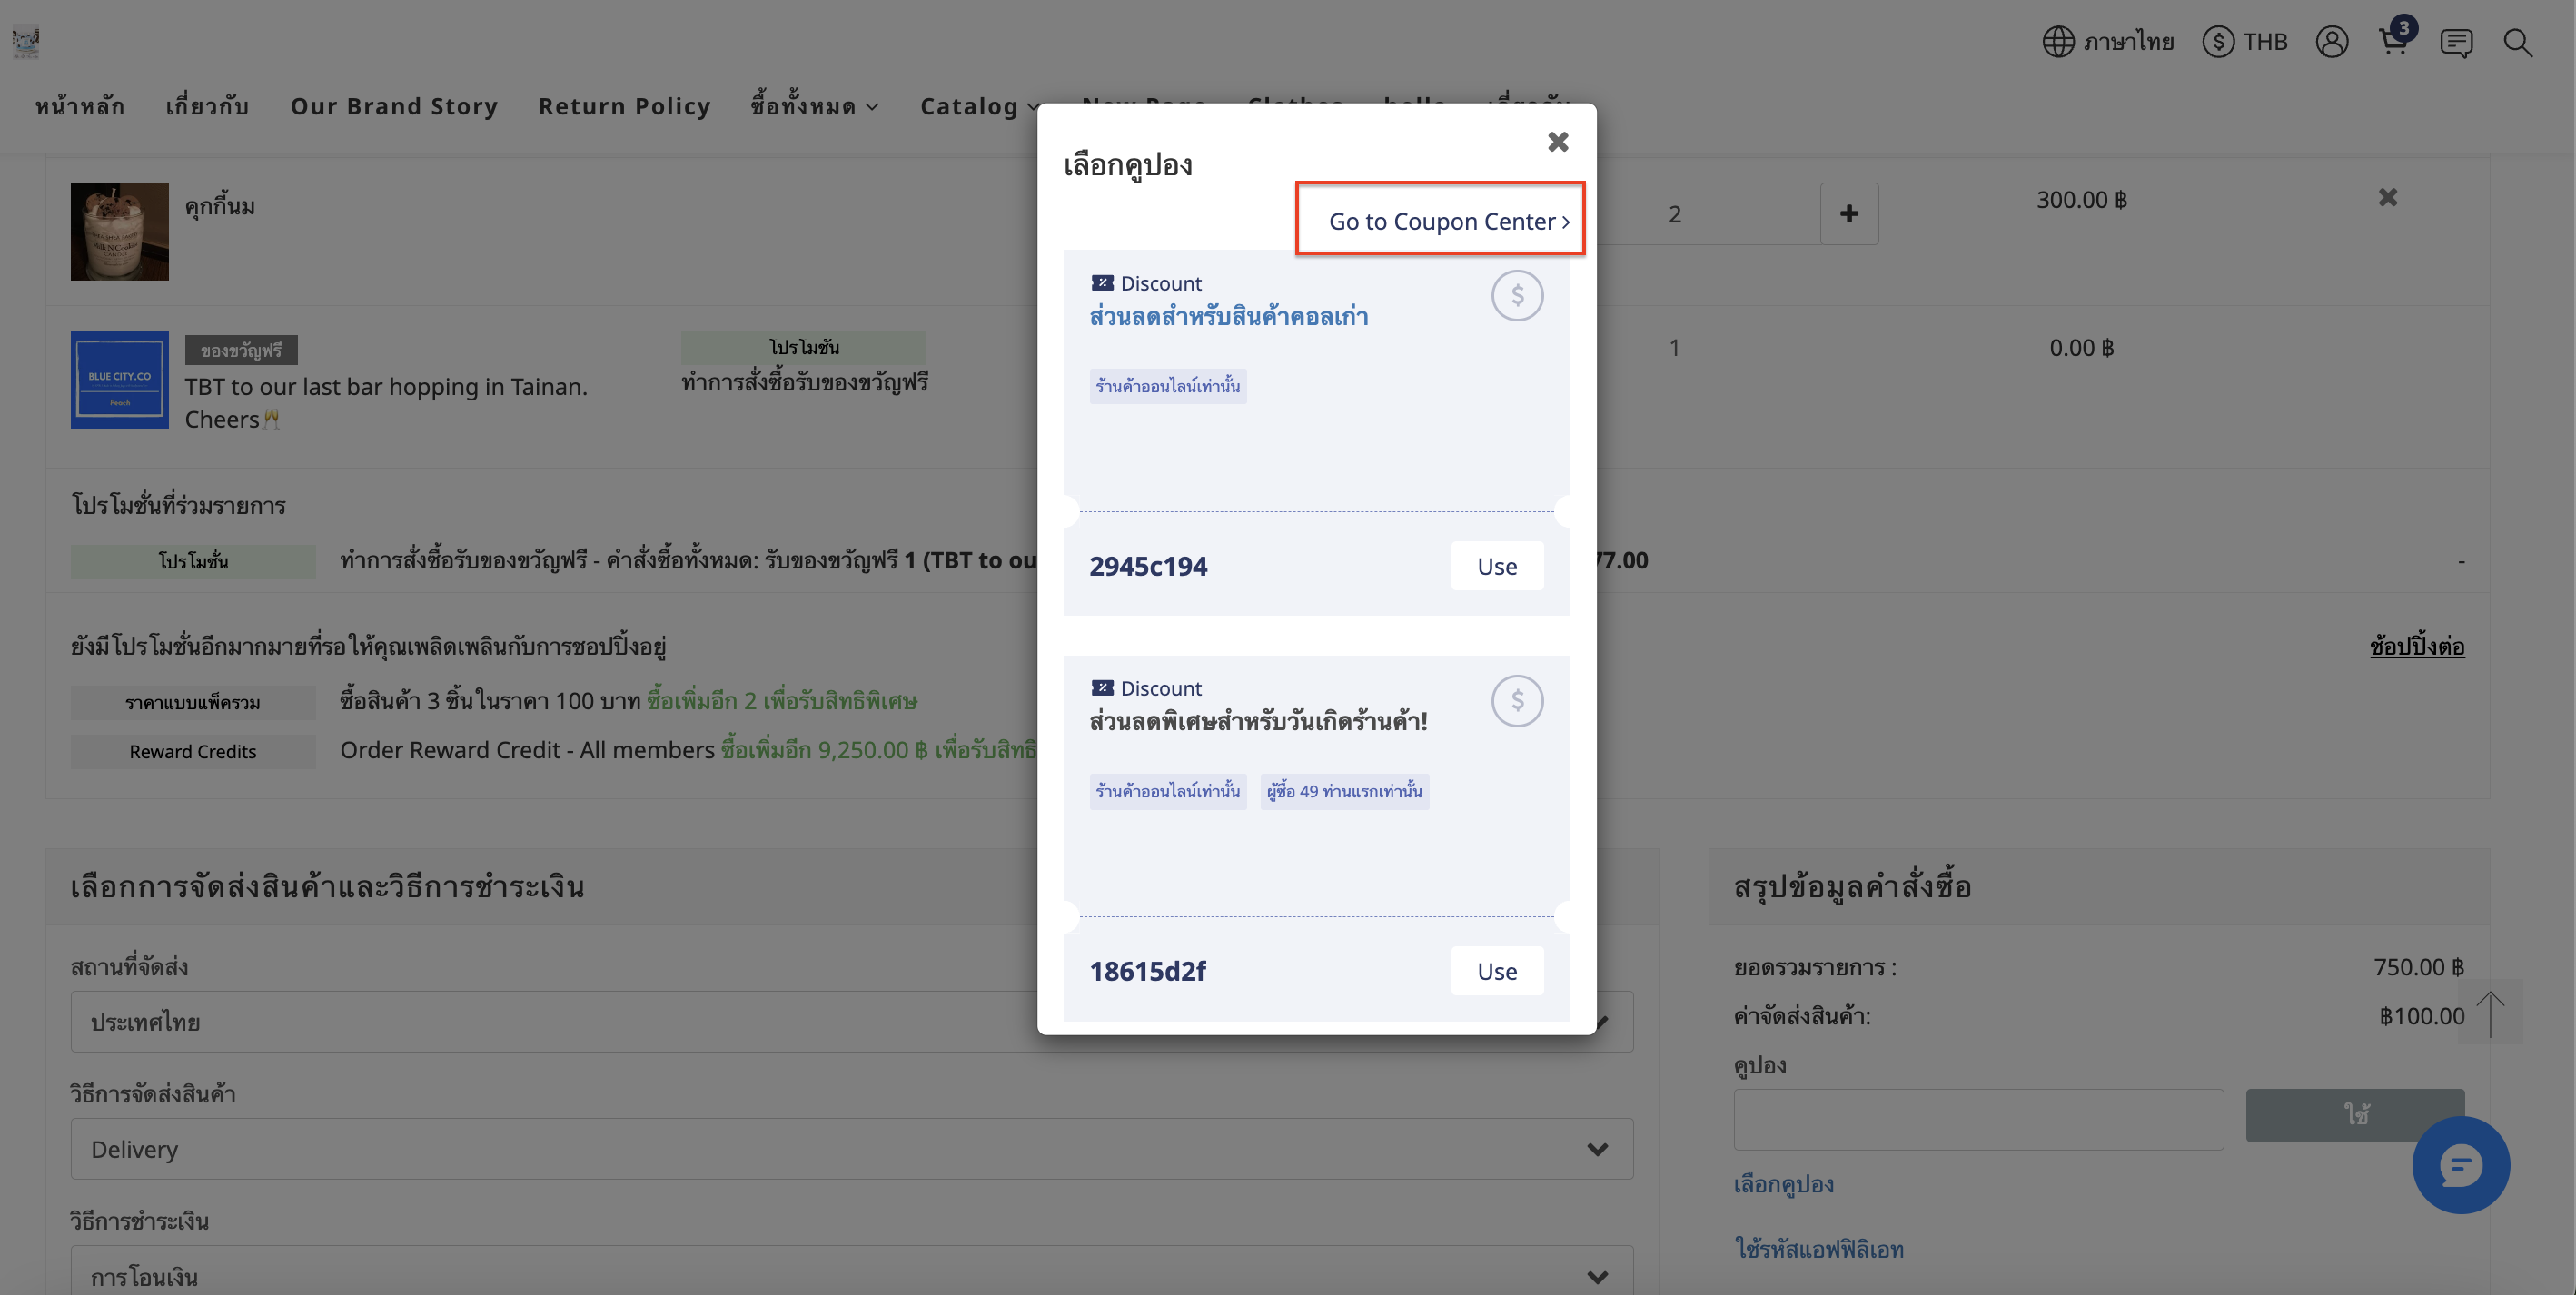Click ส่วนลดสำหรับสินค้าคอลเก่า coupon title

(x=1228, y=317)
